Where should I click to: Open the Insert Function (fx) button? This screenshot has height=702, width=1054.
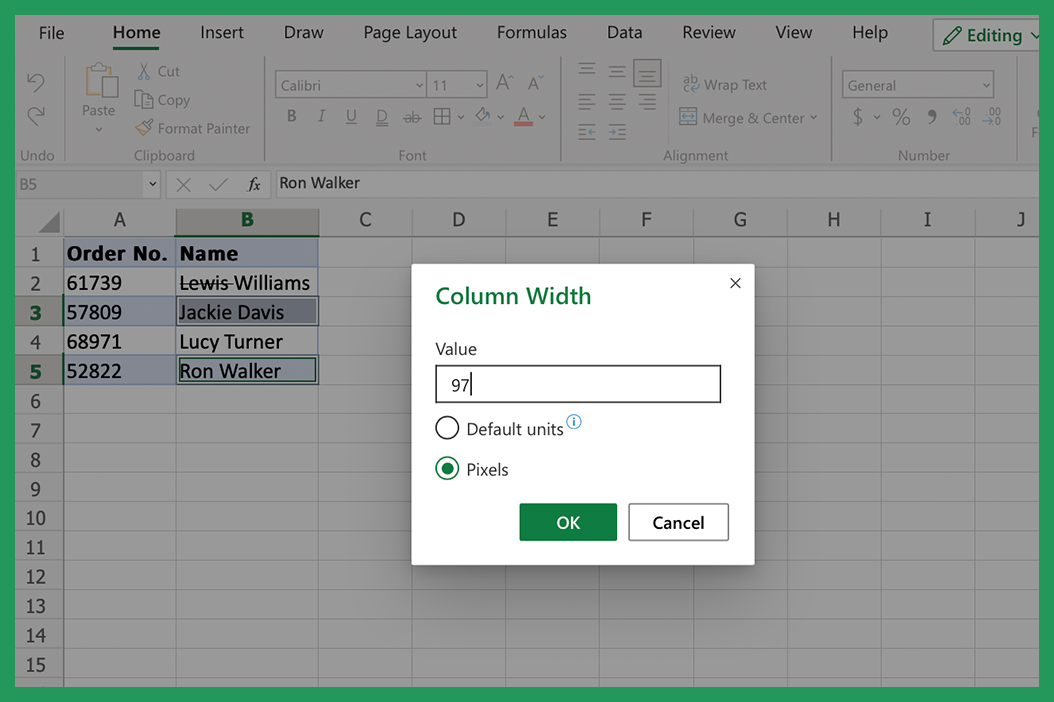[x=254, y=184]
